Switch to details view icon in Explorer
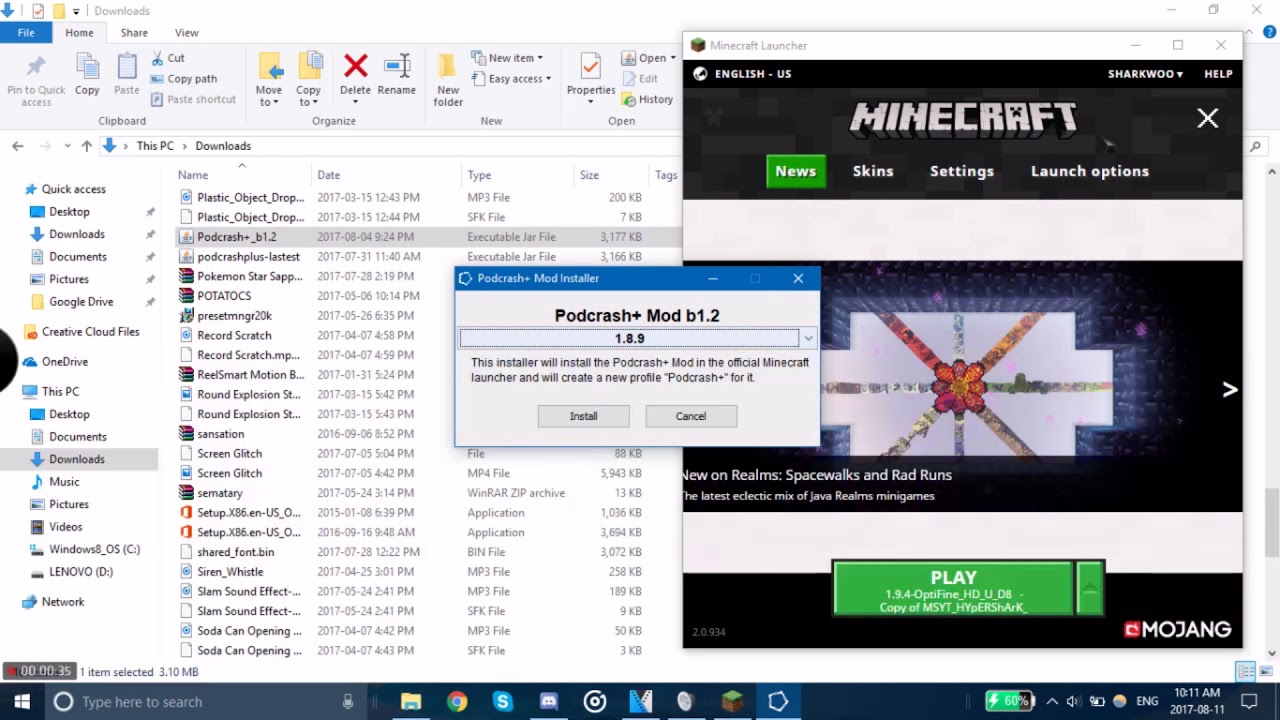 tap(1243, 672)
